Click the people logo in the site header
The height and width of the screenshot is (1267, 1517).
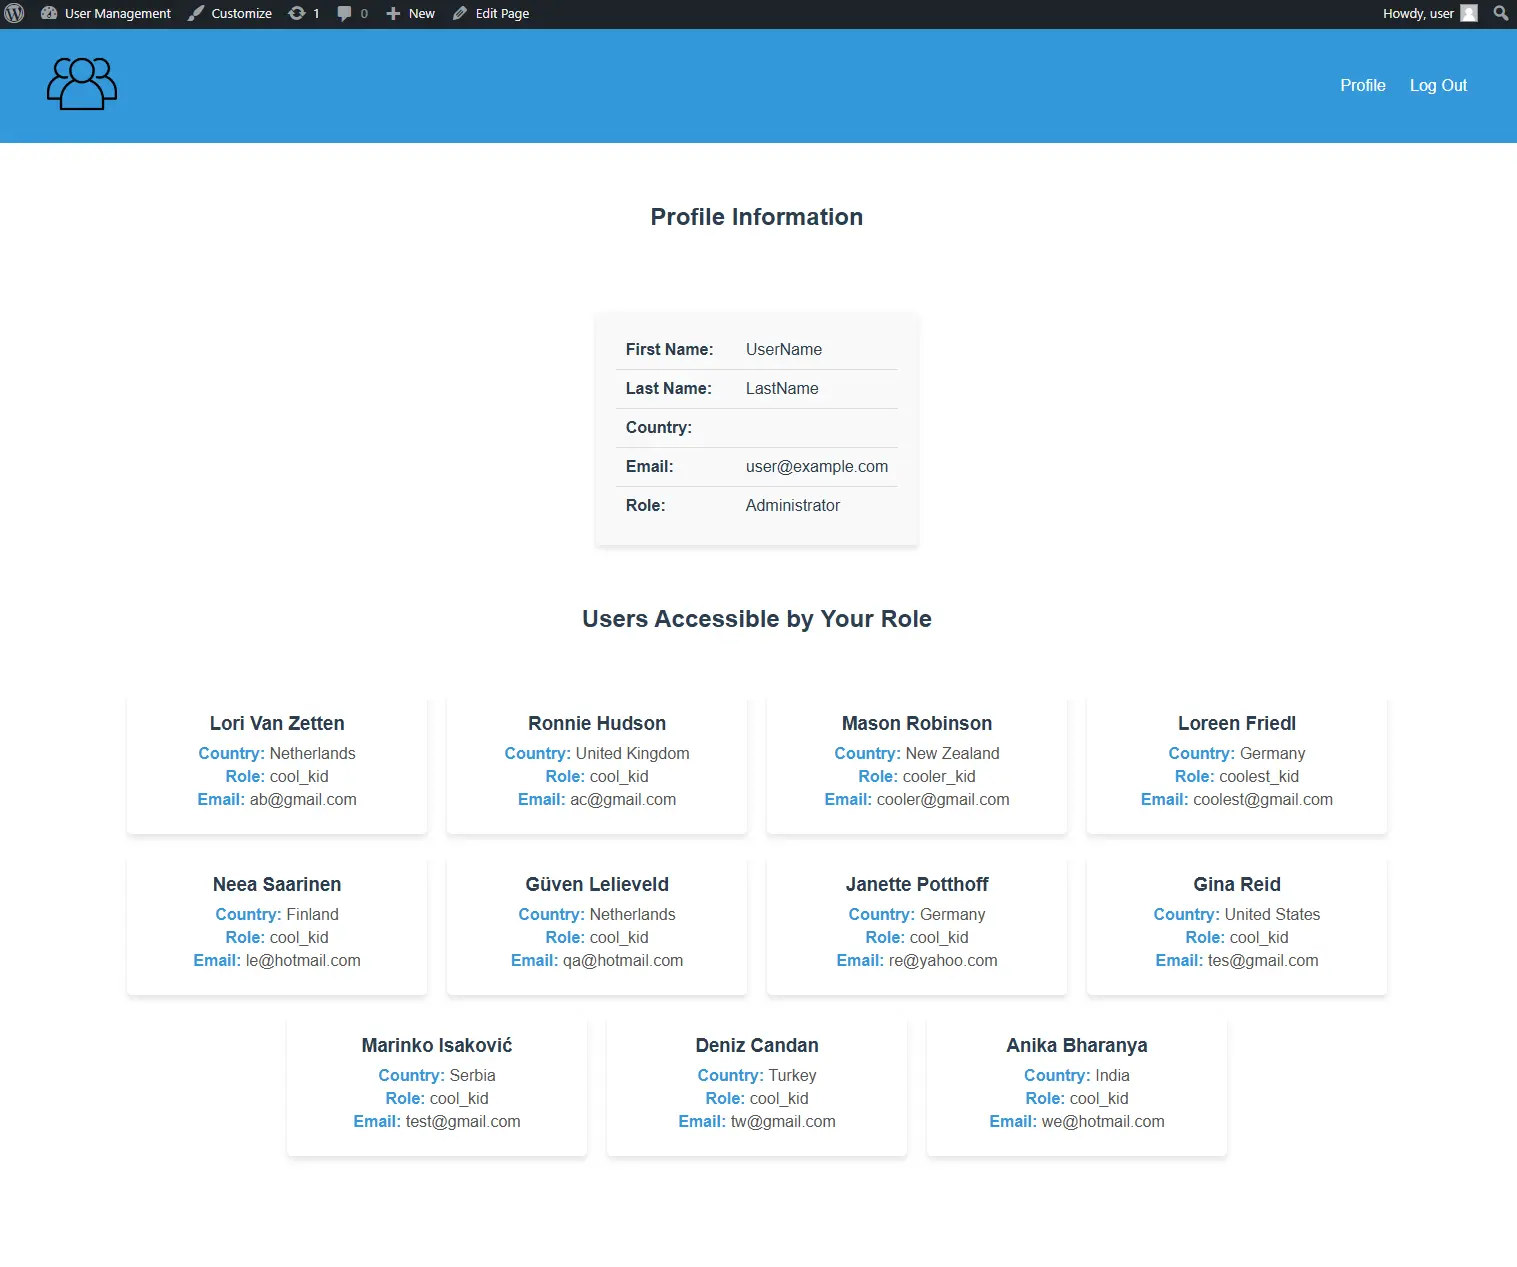coord(80,84)
